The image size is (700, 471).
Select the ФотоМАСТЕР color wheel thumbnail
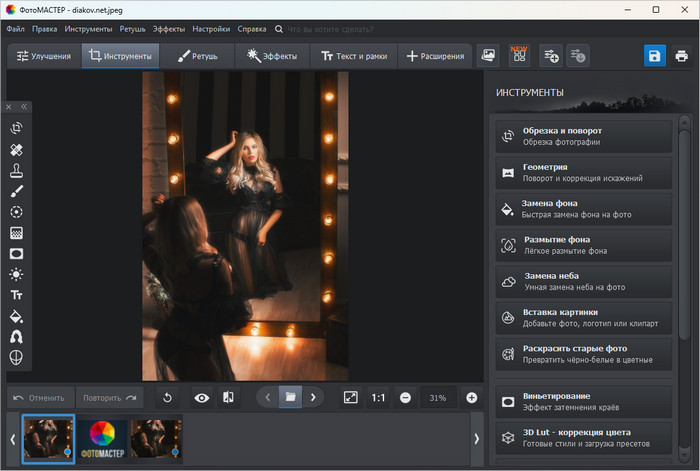click(x=101, y=439)
